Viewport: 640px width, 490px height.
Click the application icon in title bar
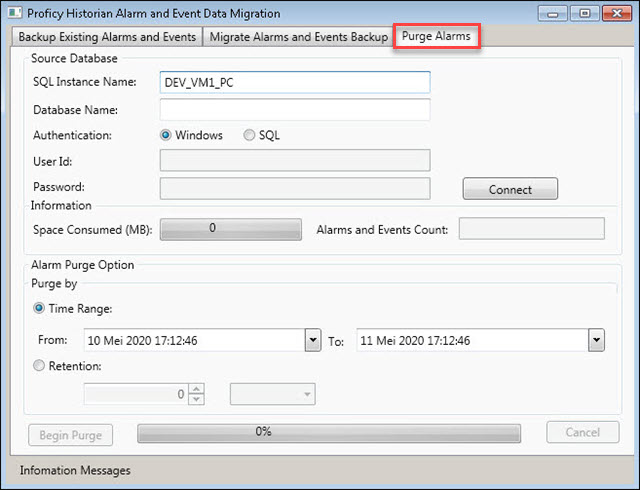[x=15, y=13]
